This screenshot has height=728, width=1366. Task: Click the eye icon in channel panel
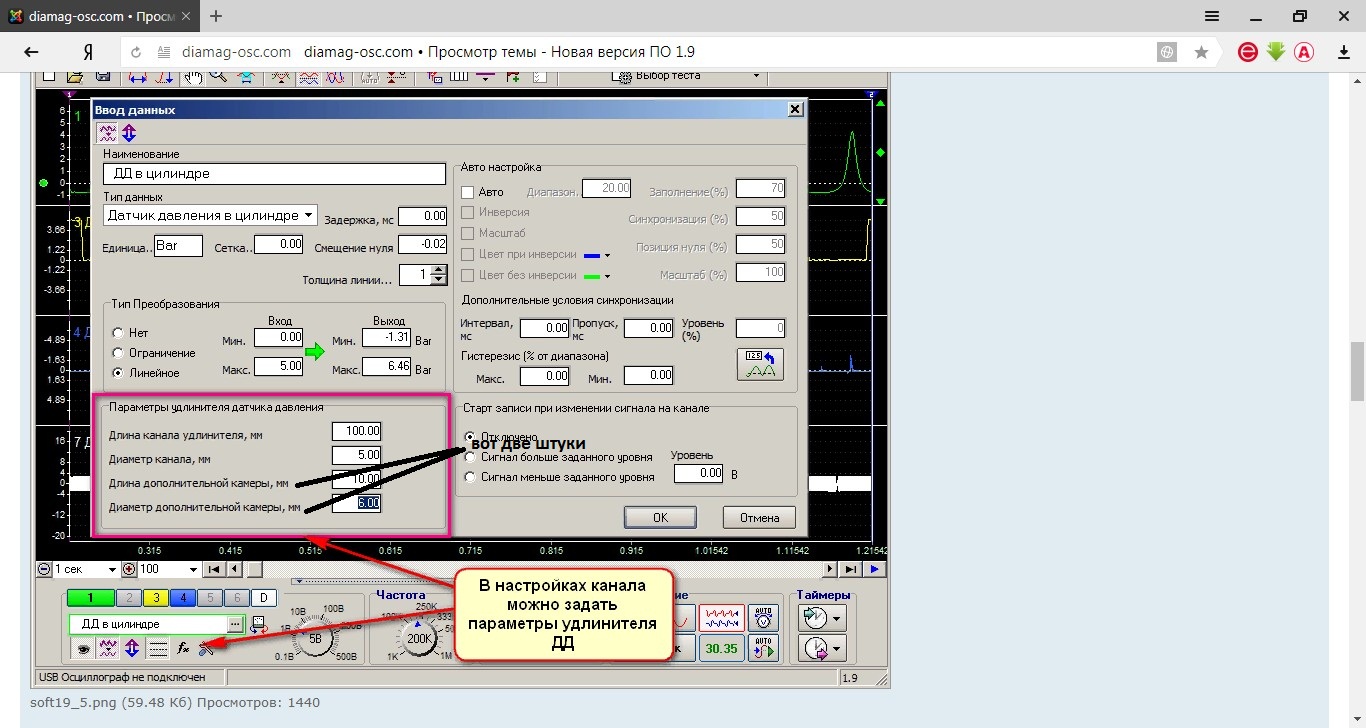click(85, 649)
